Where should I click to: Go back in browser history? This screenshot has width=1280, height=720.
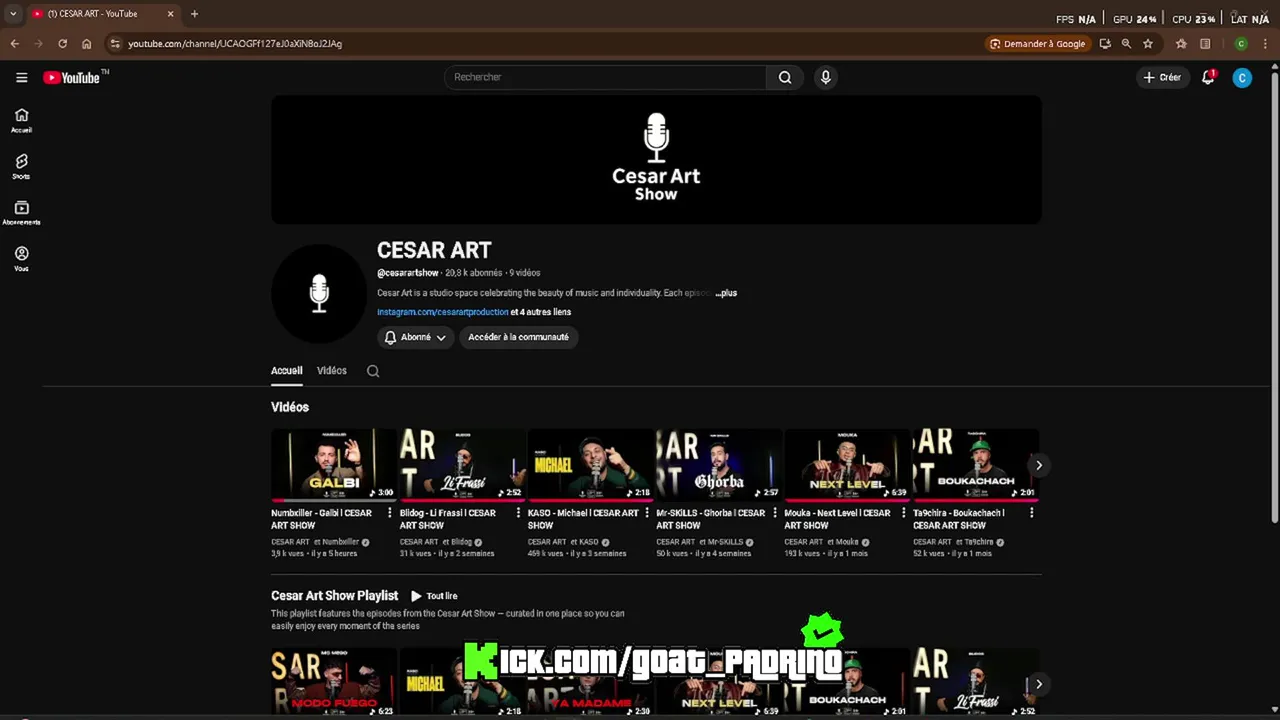(x=14, y=44)
